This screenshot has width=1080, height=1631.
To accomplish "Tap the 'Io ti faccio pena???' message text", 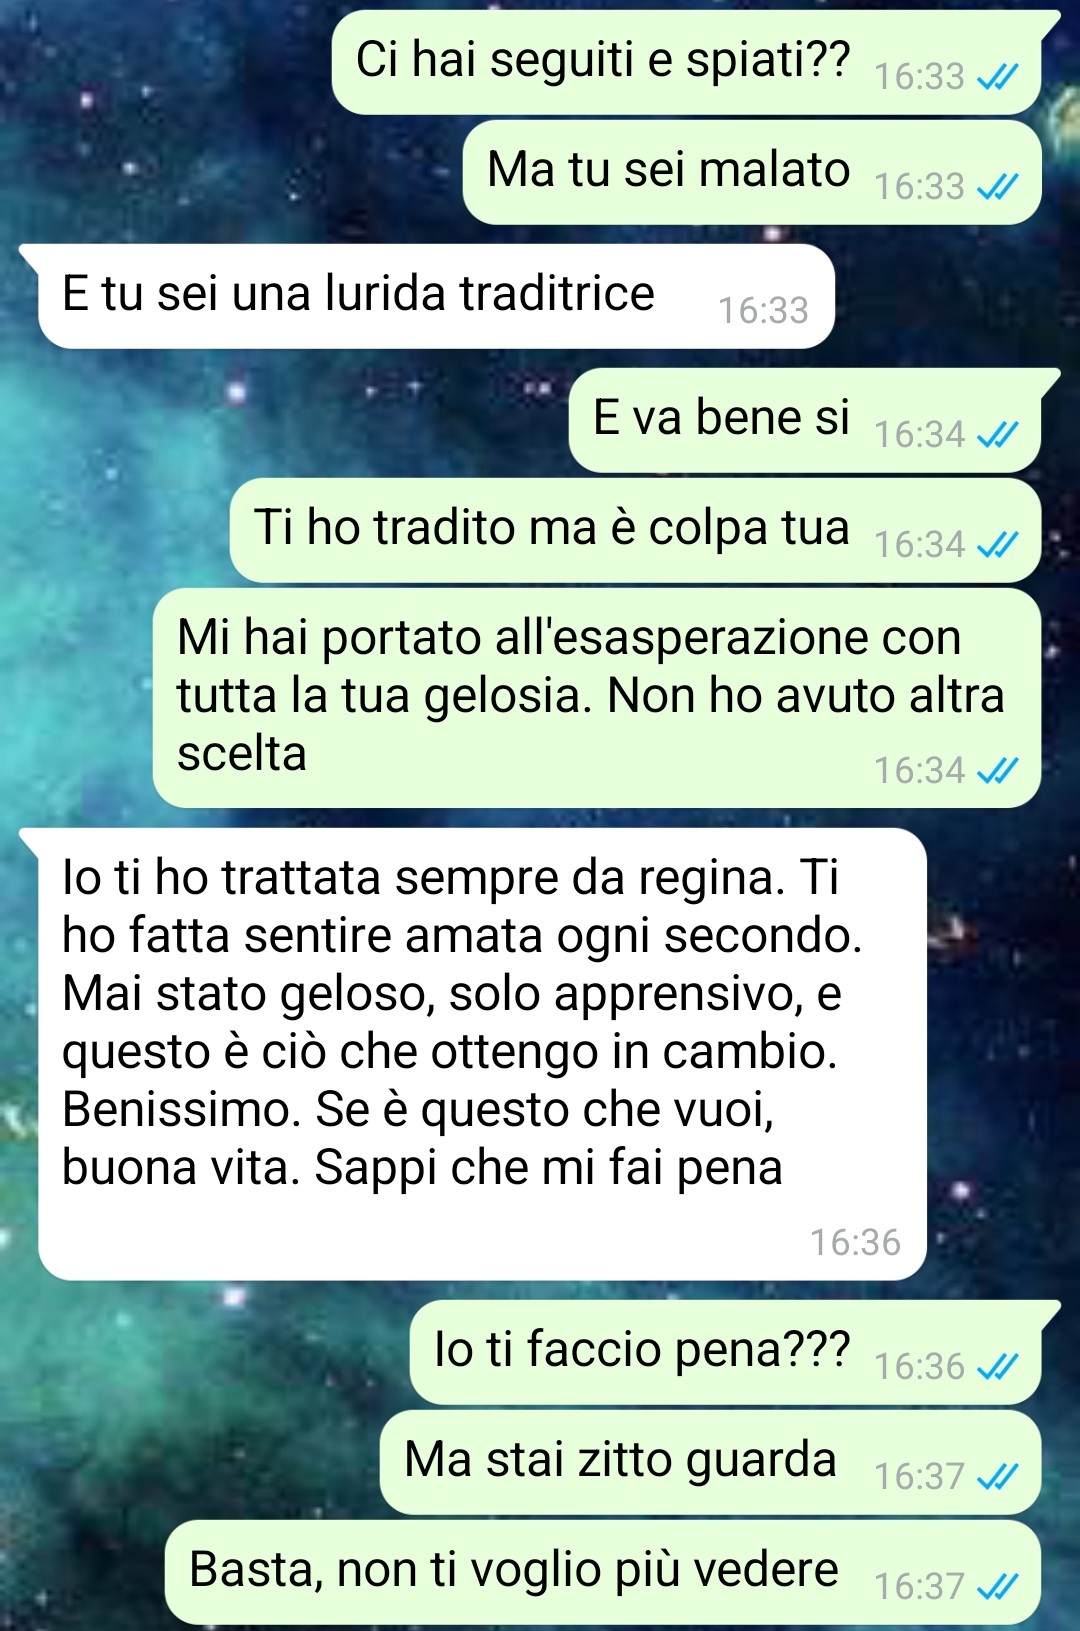I will (642, 1350).
